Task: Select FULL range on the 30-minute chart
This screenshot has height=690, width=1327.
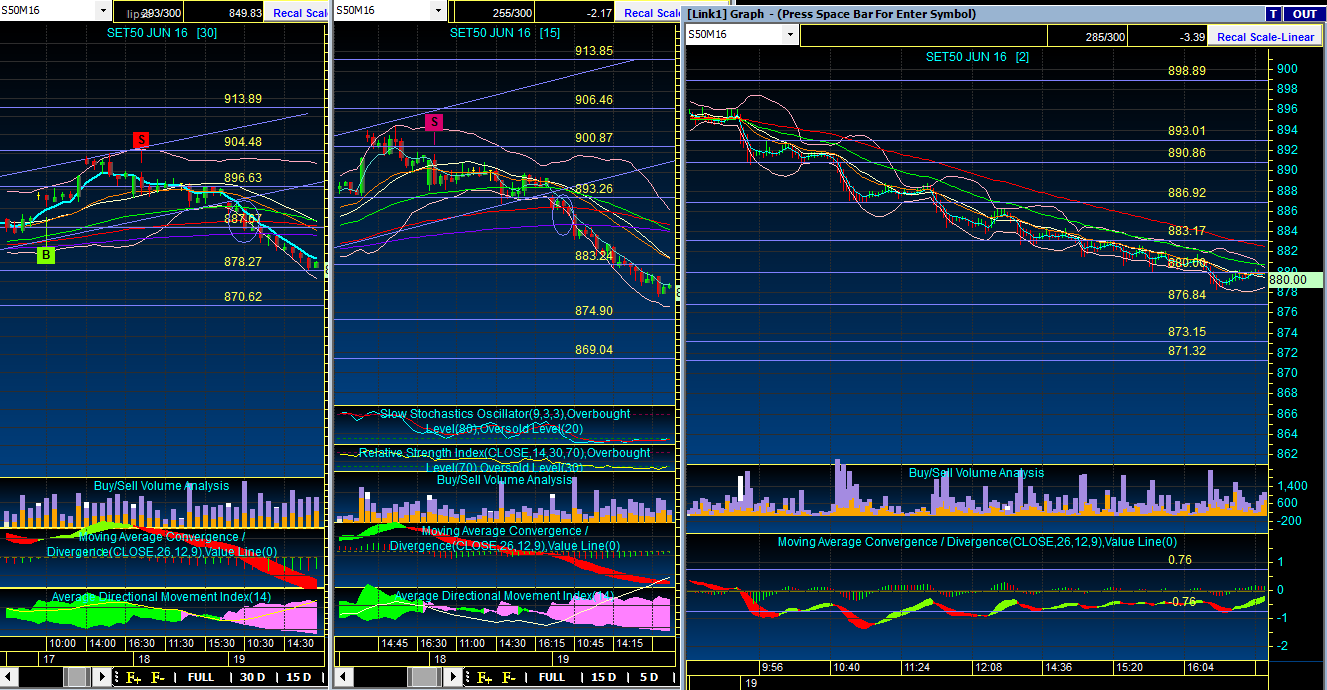Action: coord(200,677)
